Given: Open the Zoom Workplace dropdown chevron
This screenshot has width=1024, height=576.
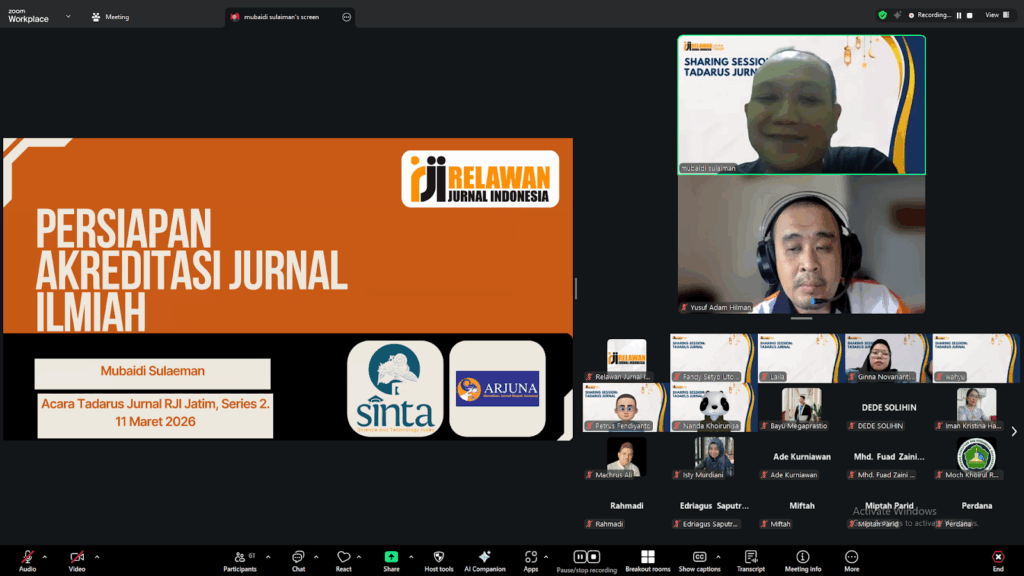Looking at the screenshot, I should pos(68,16).
